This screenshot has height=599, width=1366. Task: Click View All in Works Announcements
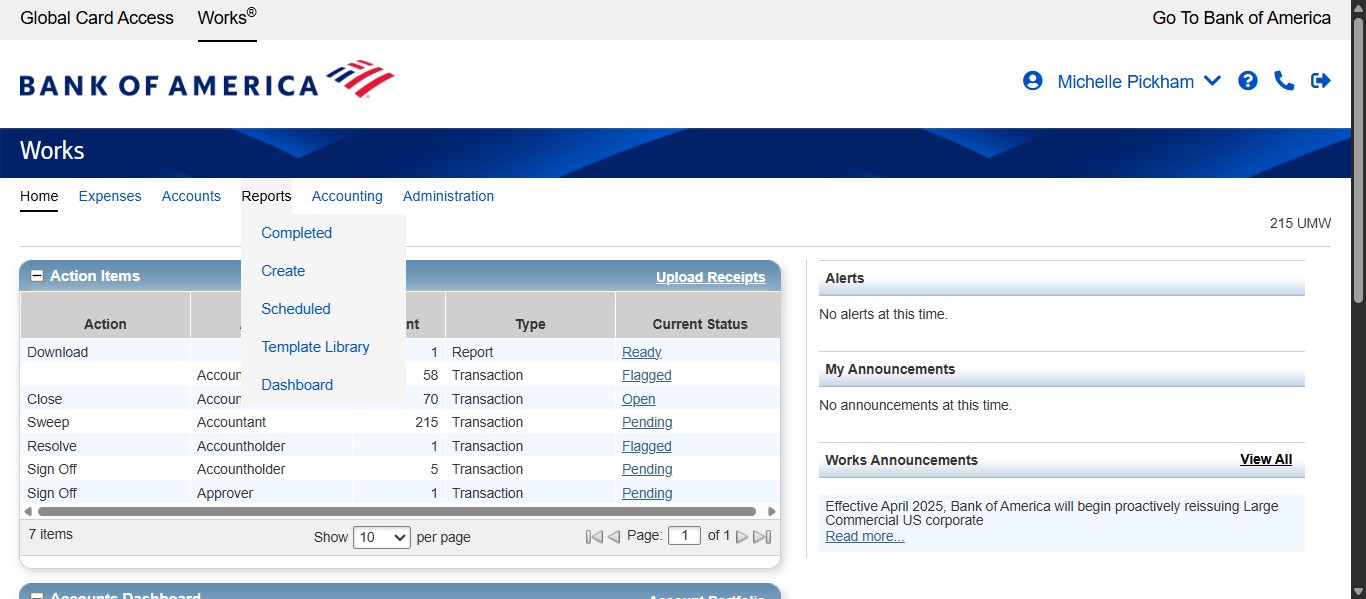(x=1265, y=460)
